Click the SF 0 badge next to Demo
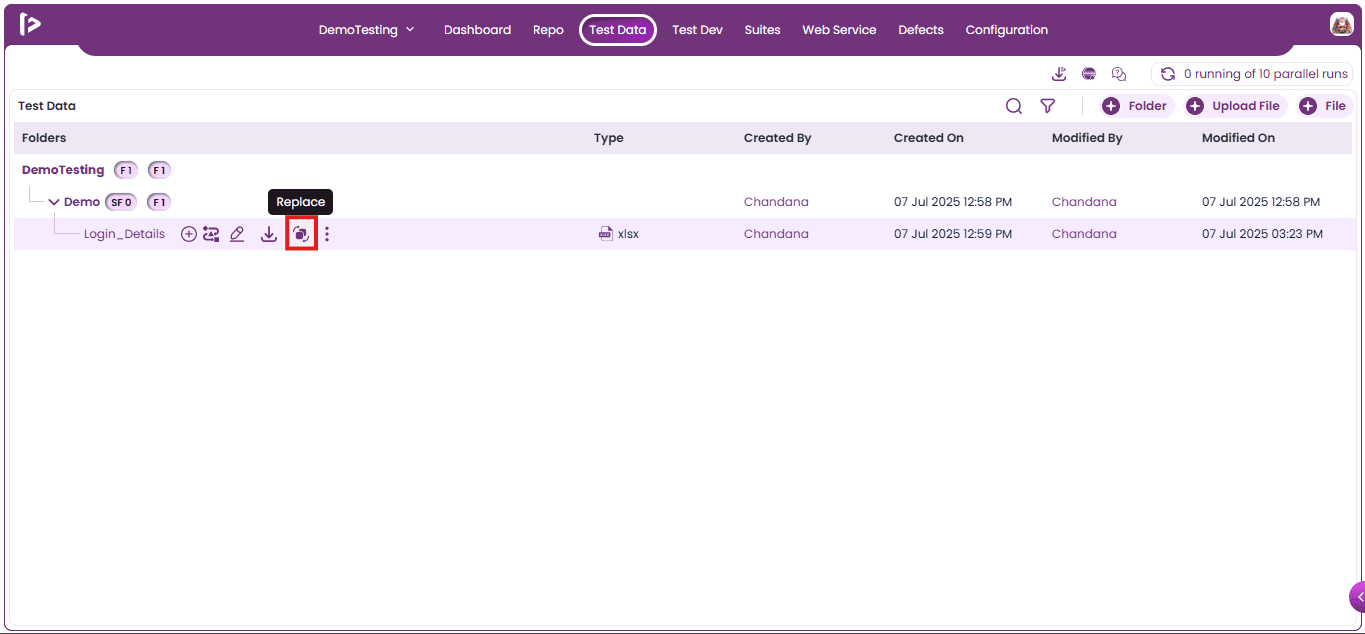Screen dimensions: 1365x634 pos(121,202)
